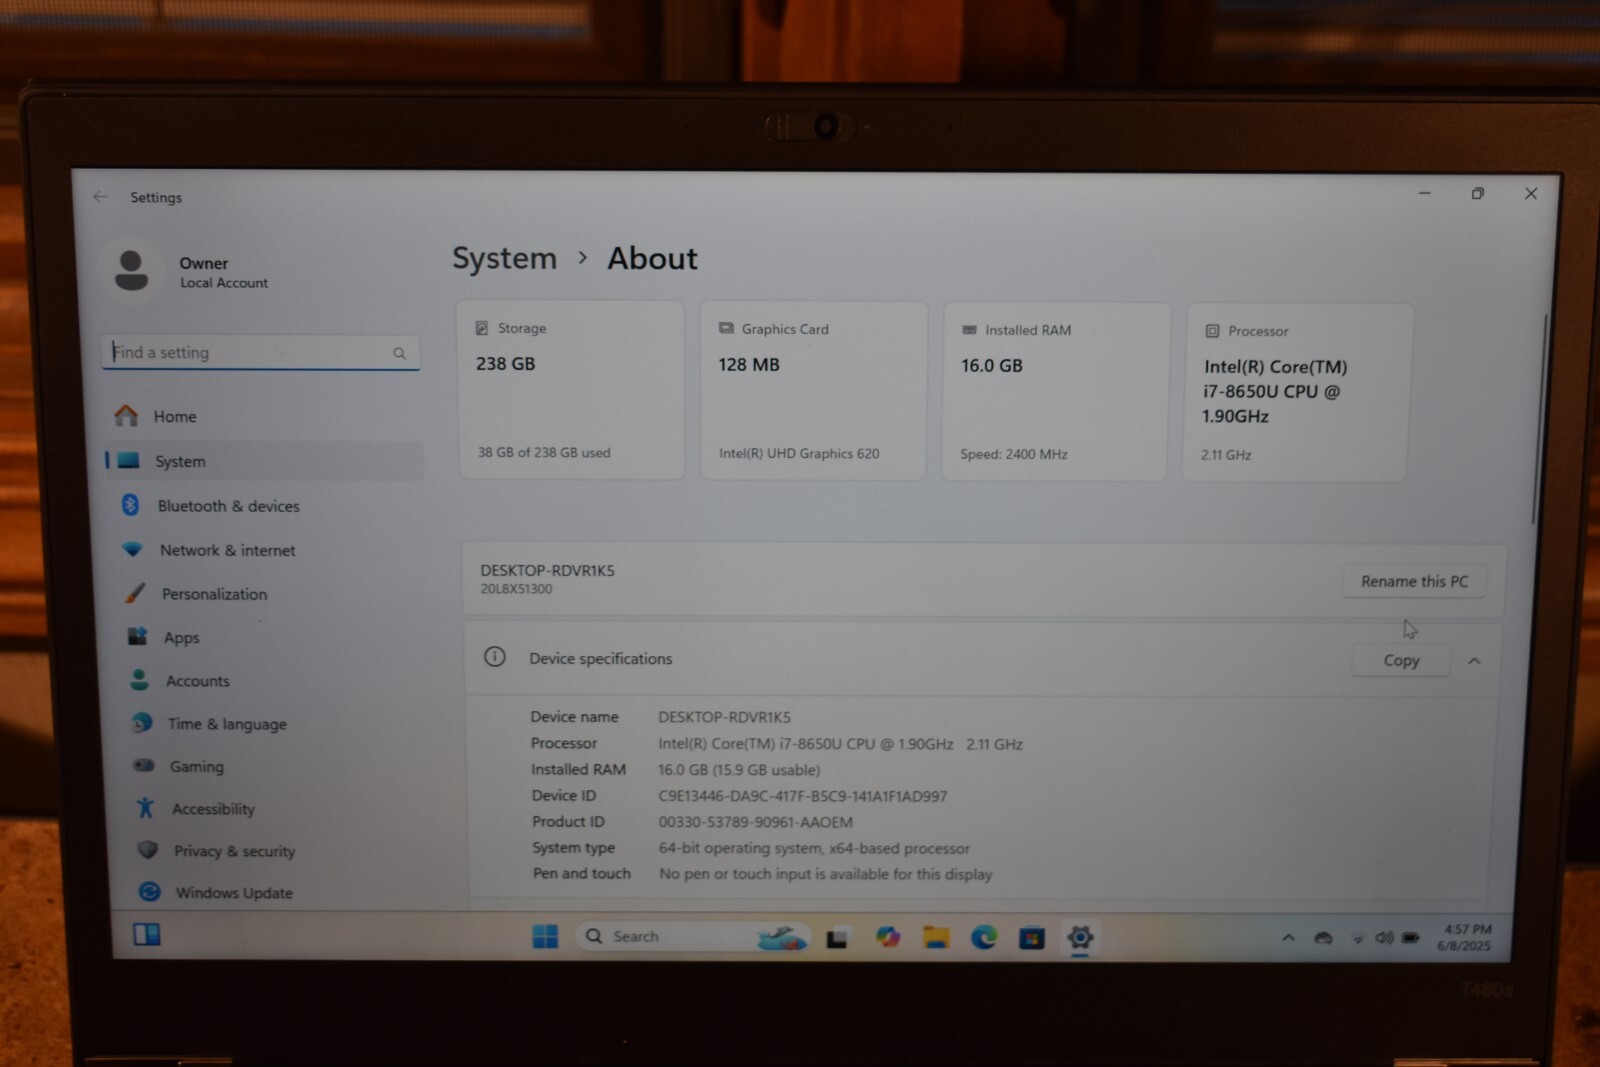1600x1067 pixels.
Task: Focus the Find a setting search box
Action: pyautogui.click(x=260, y=352)
